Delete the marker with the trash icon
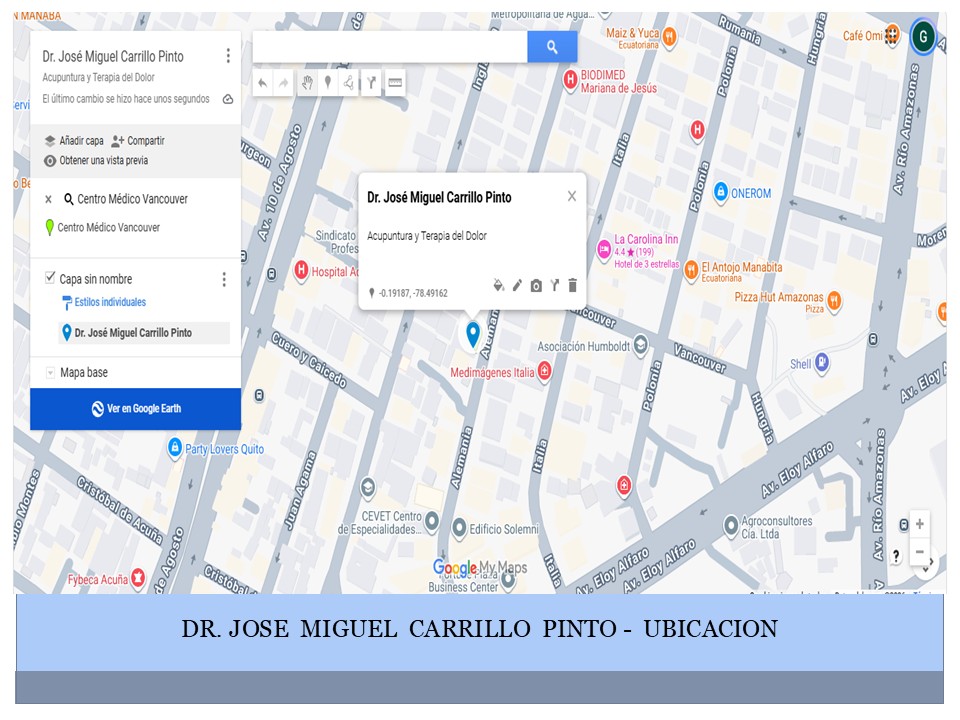960x720 pixels. [x=572, y=285]
